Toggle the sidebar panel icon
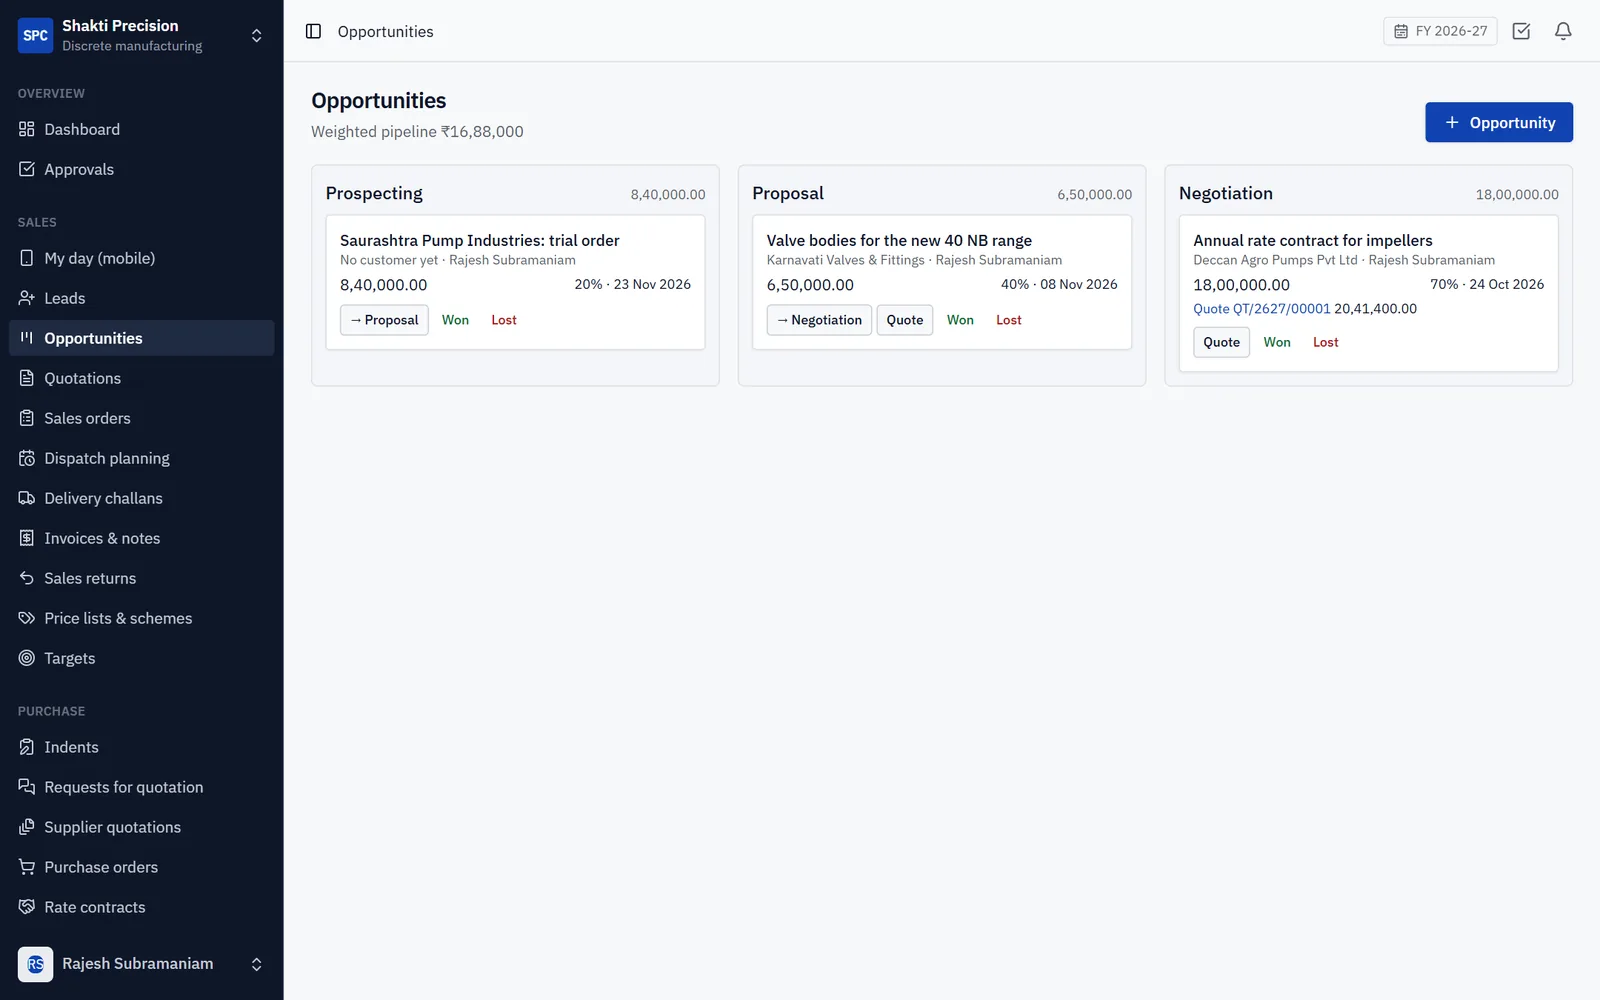 313,31
